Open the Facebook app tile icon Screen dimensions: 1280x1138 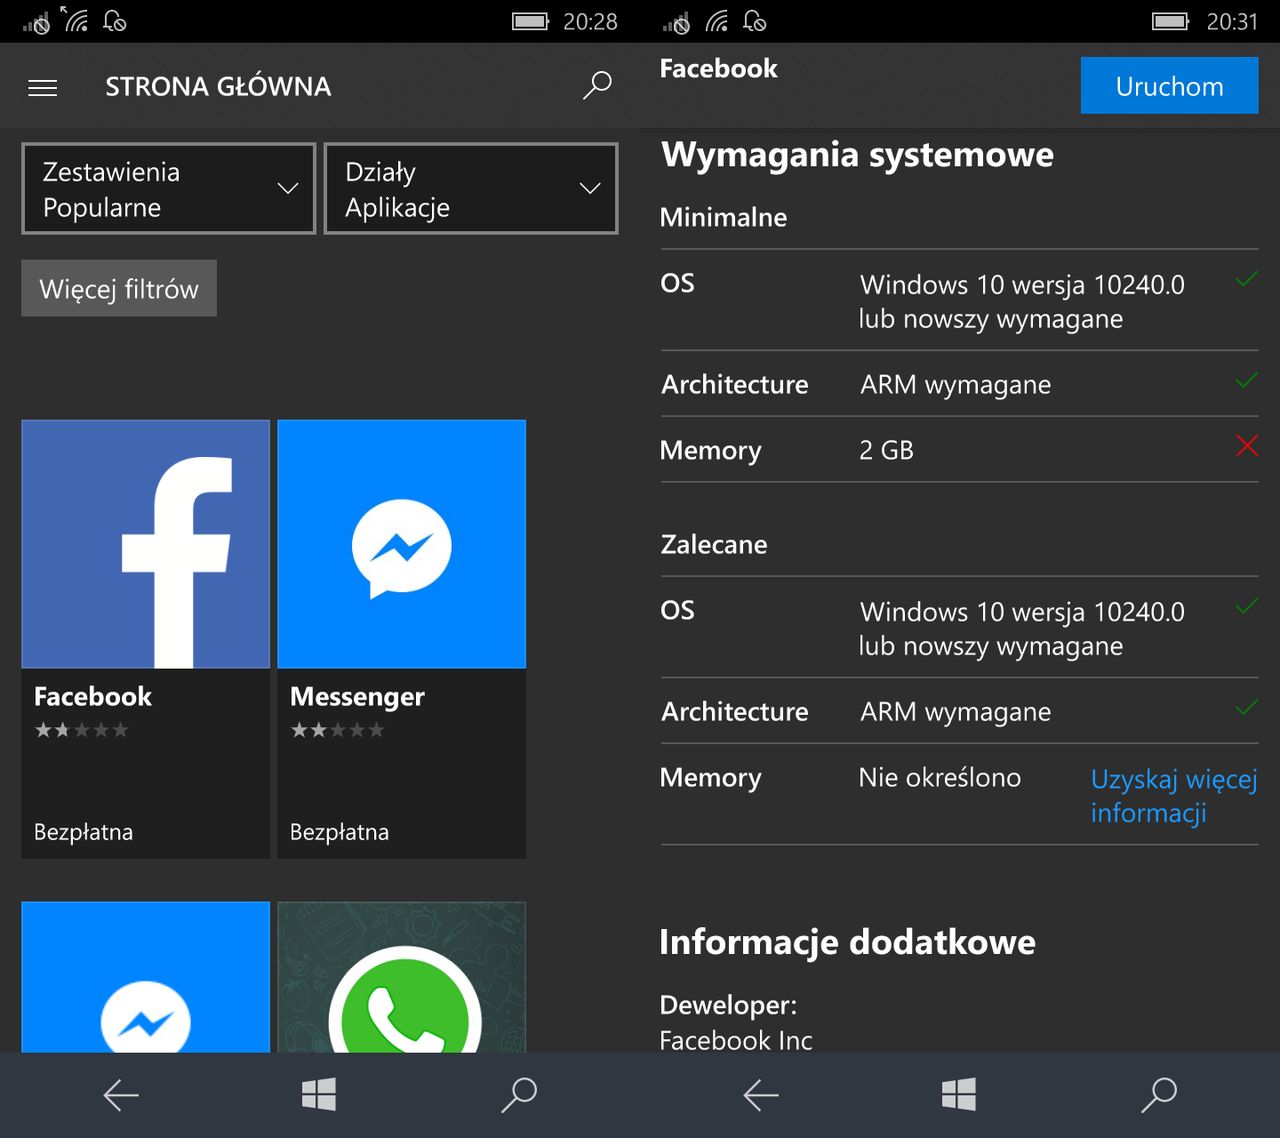click(146, 544)
